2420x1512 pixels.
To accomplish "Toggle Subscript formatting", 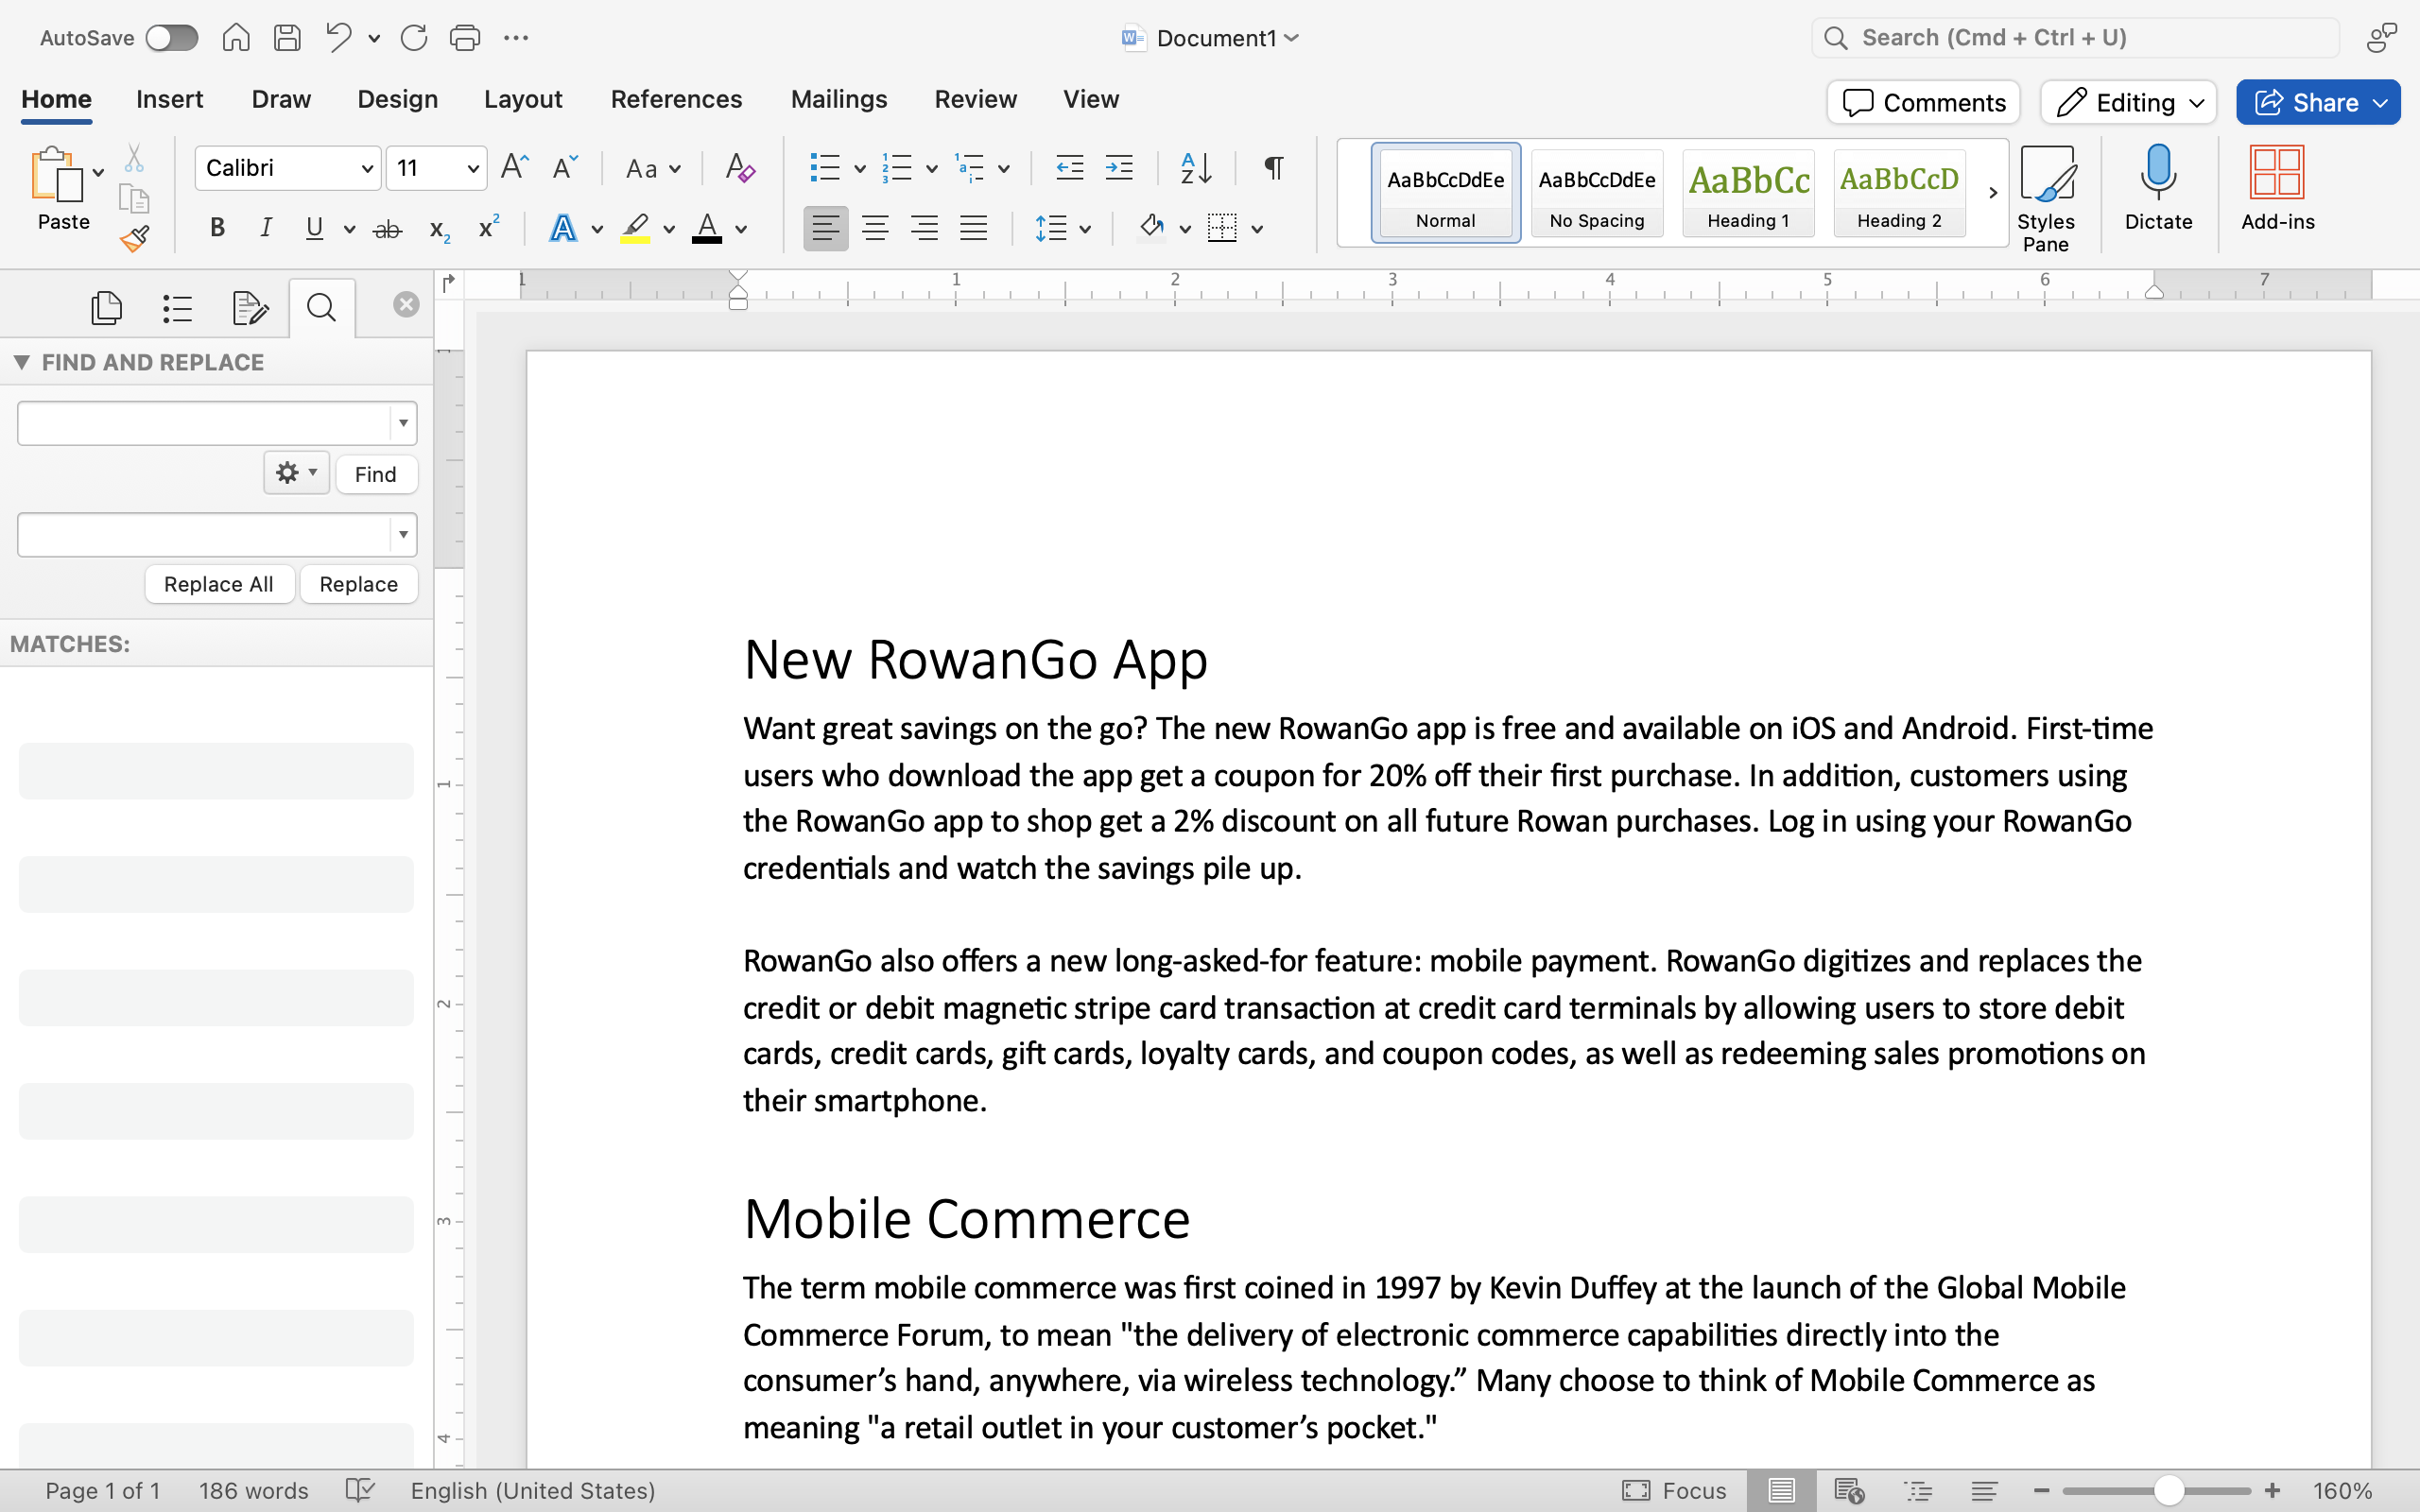I will point(439,230).
